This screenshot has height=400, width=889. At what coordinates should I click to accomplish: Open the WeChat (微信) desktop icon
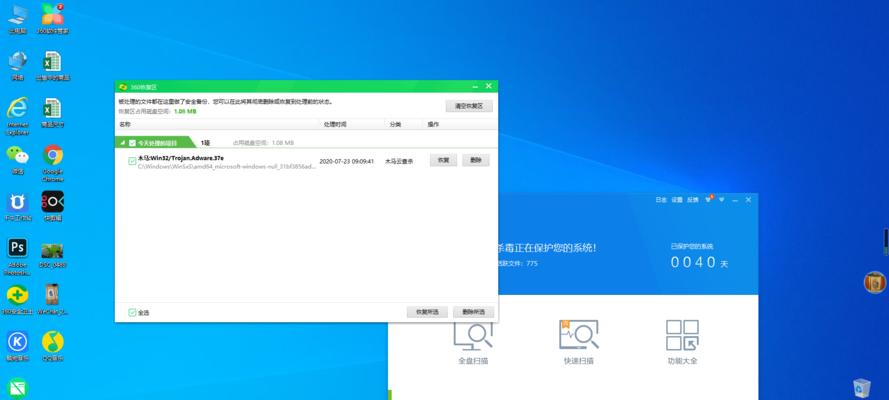tap(18, 160)
